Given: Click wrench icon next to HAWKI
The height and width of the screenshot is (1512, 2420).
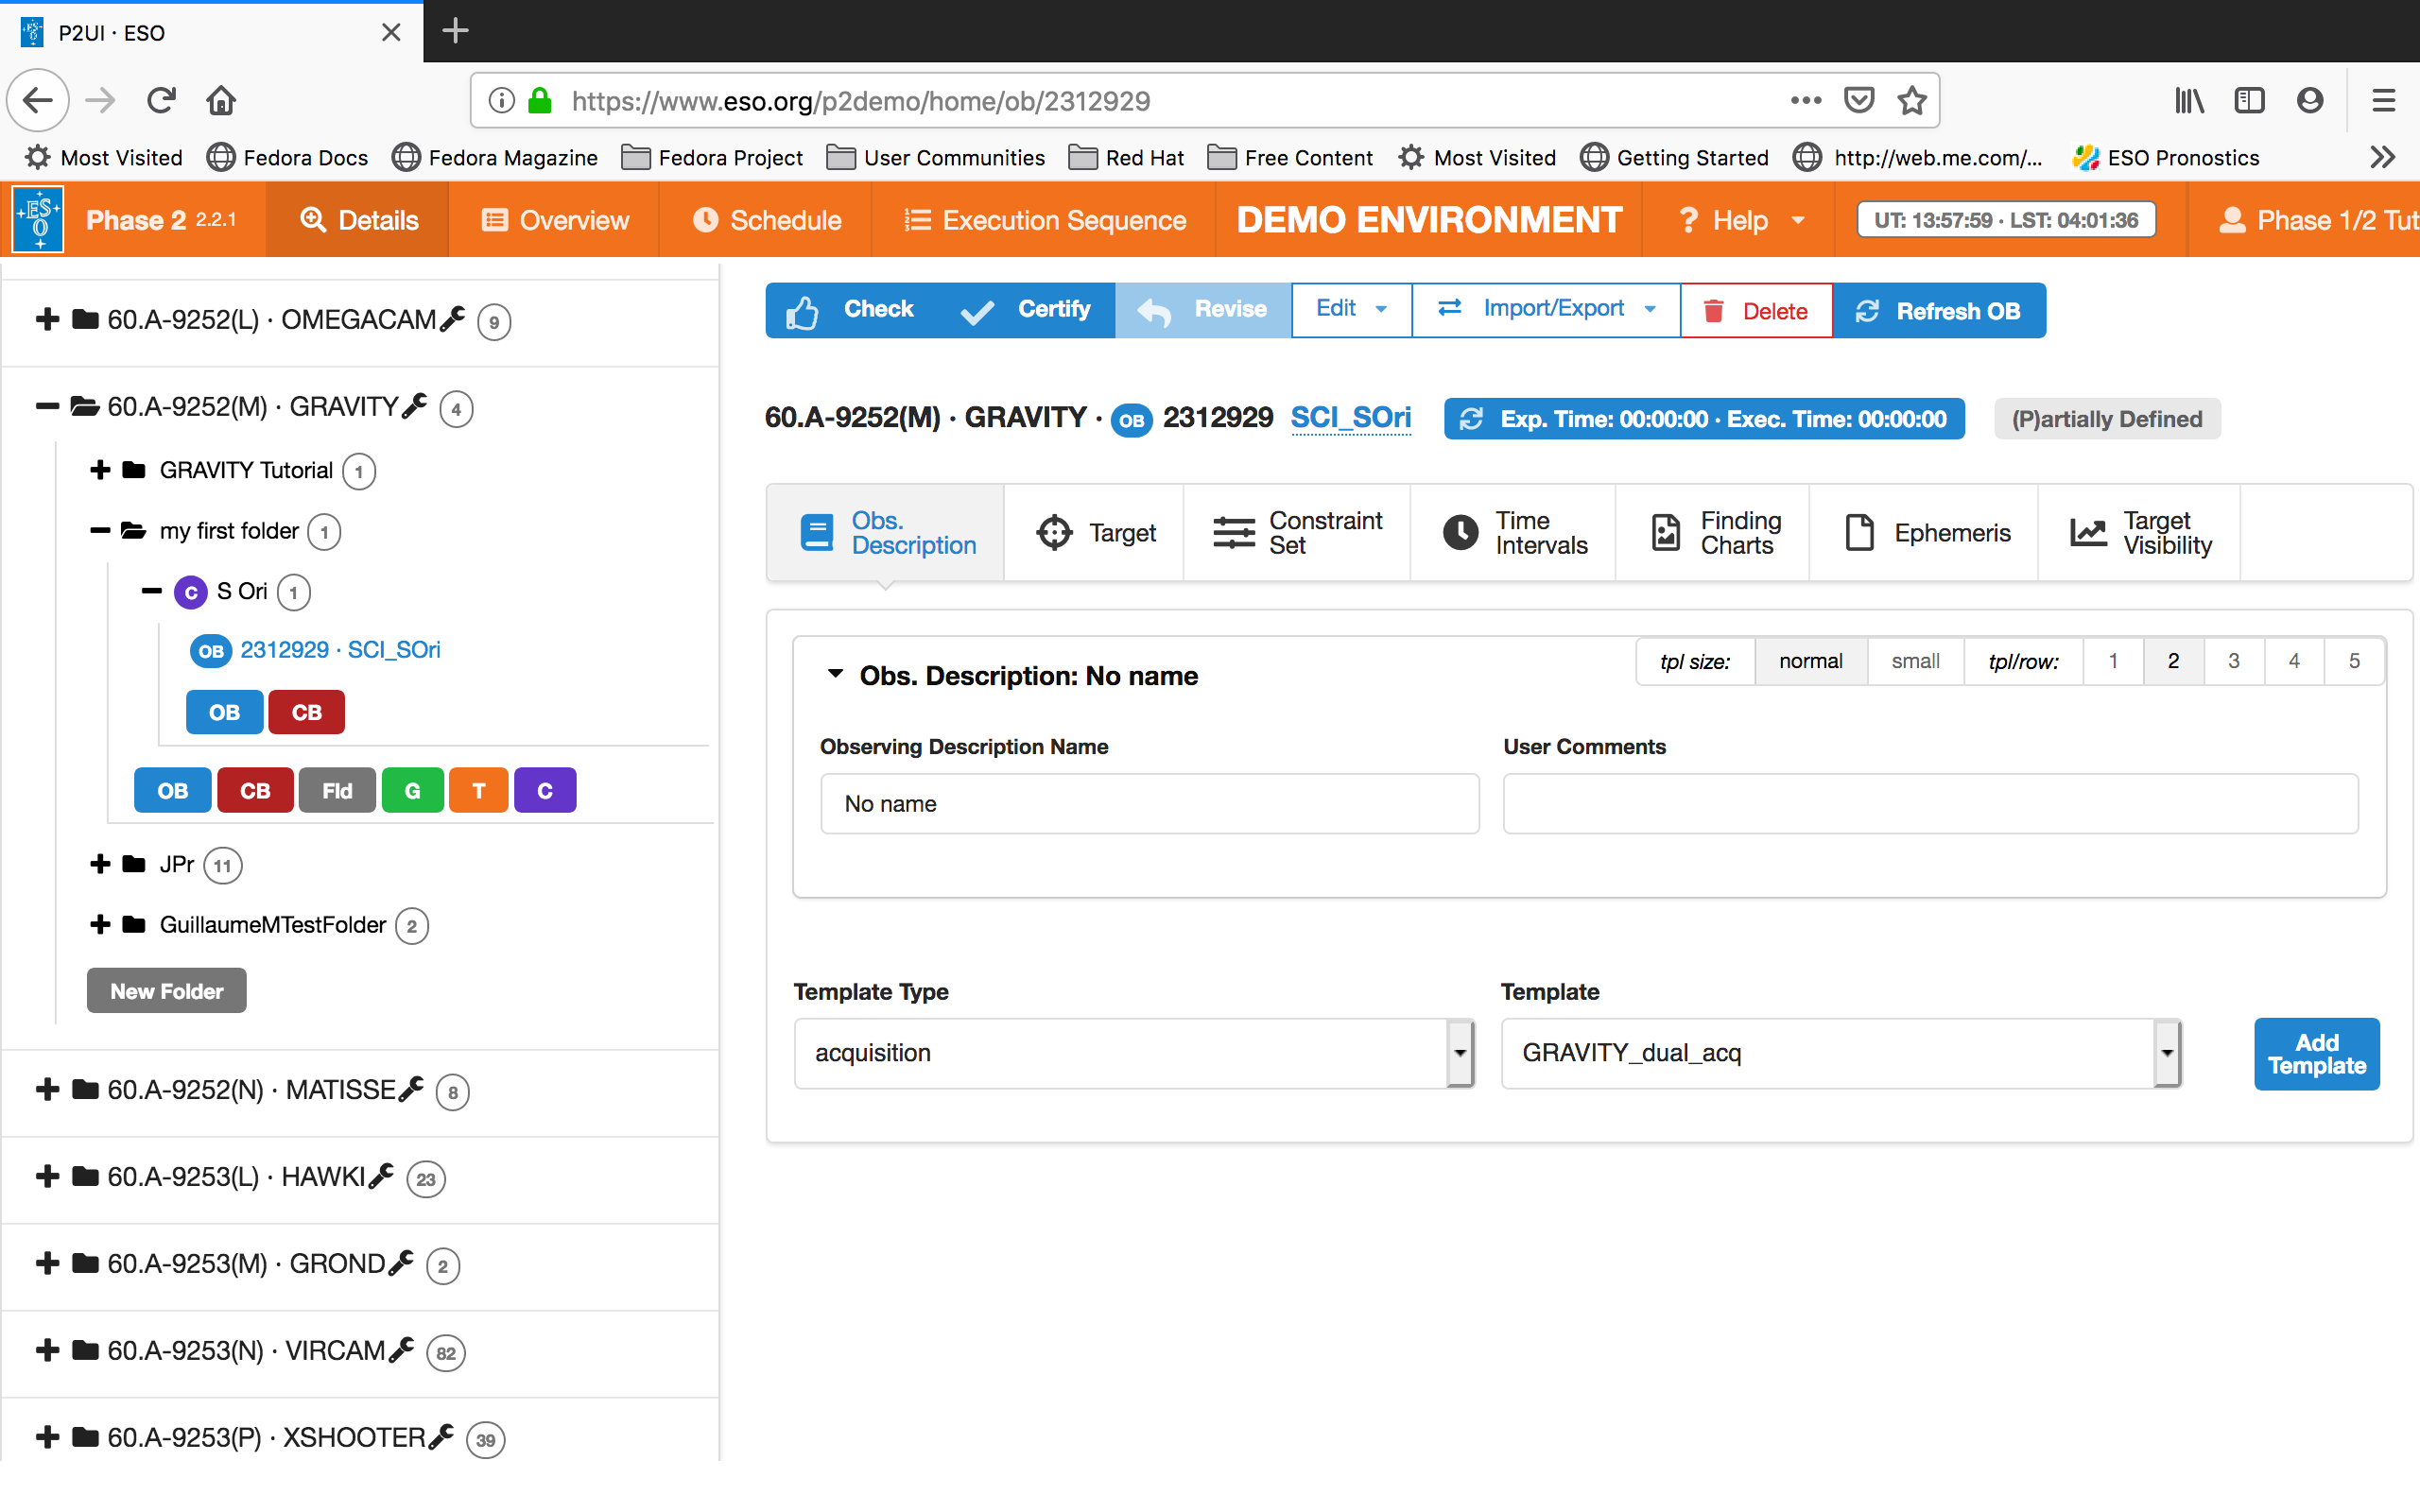Looking at the screenshot, I should pos(381,1176).
